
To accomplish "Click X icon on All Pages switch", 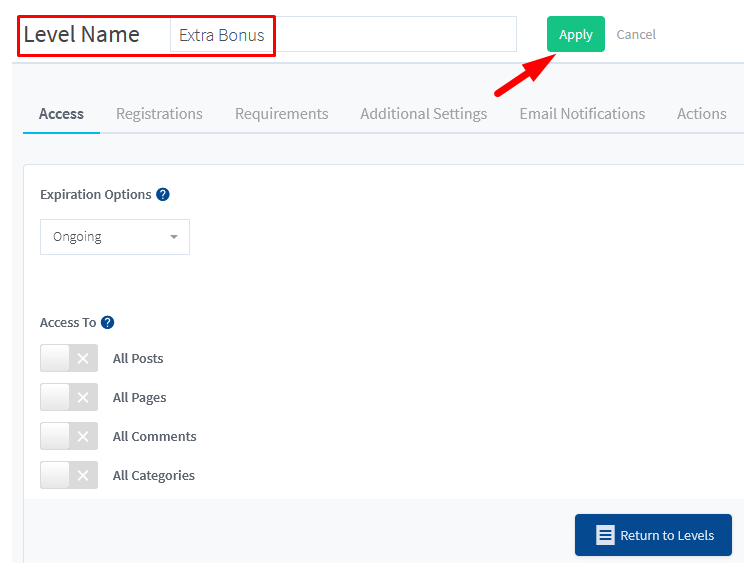I will click(x=83, y=397).
